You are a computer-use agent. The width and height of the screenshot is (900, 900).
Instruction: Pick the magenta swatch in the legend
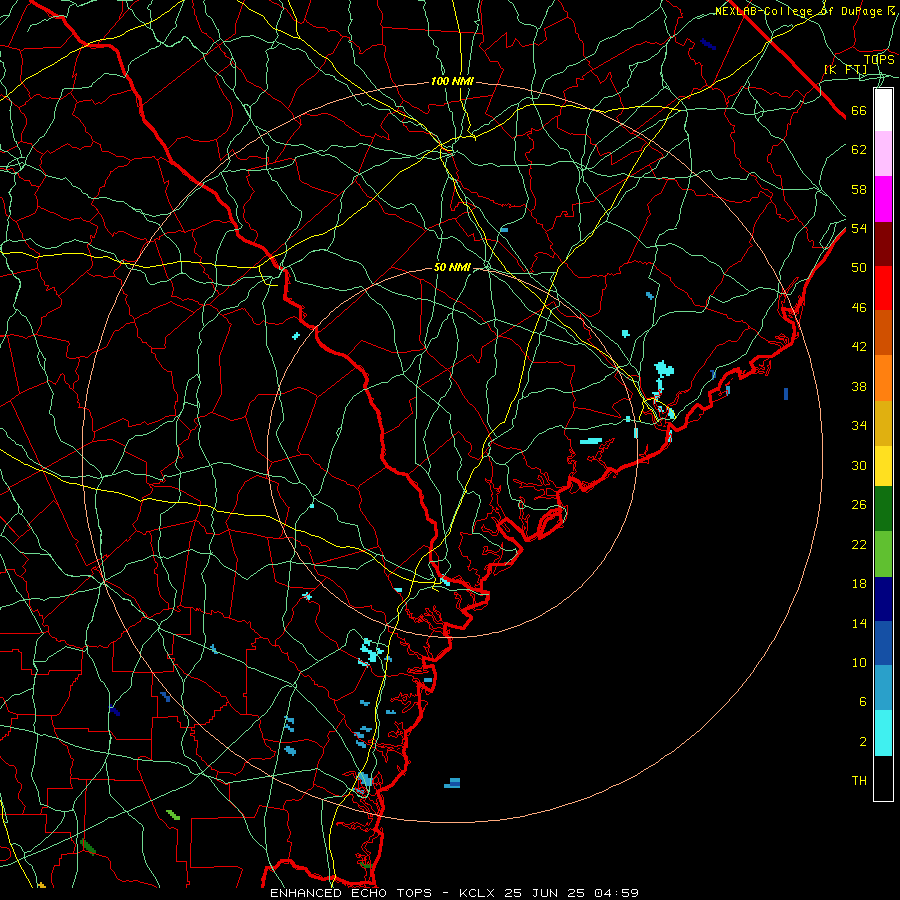tap(883, 199)
